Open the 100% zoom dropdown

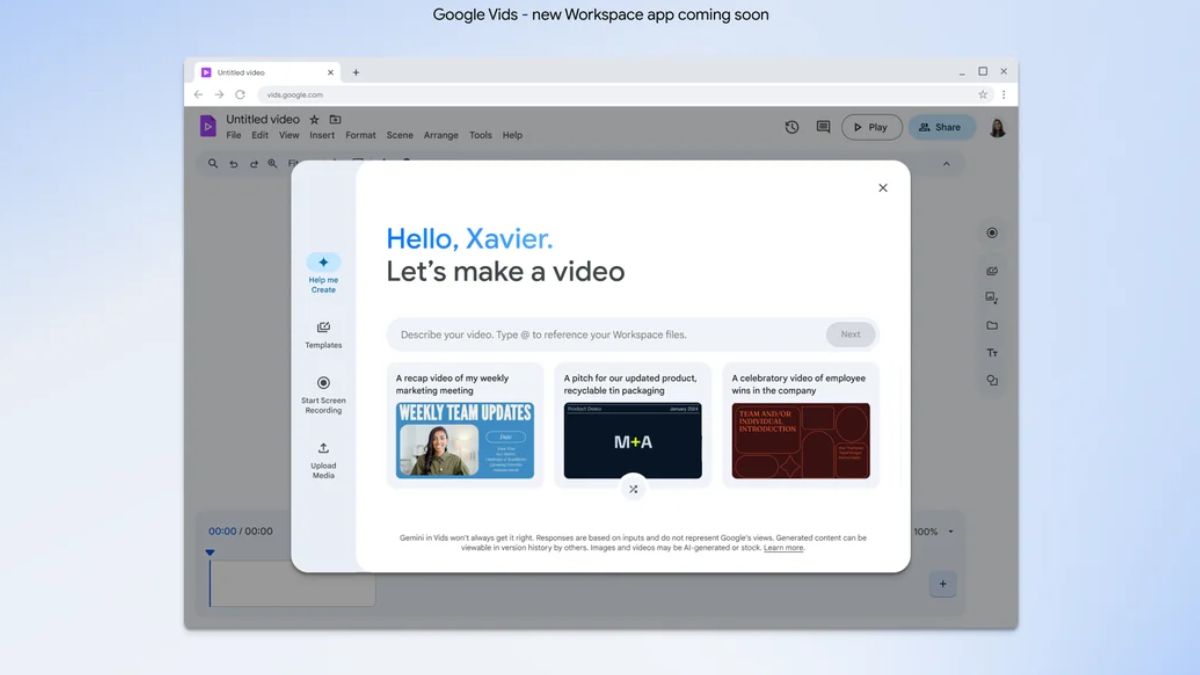(x=934, y=531)
